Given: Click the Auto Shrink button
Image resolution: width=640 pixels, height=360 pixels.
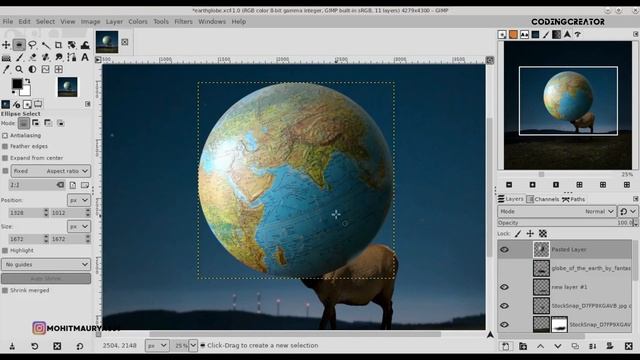Looking at the screenshot, I should coord(46,278).
